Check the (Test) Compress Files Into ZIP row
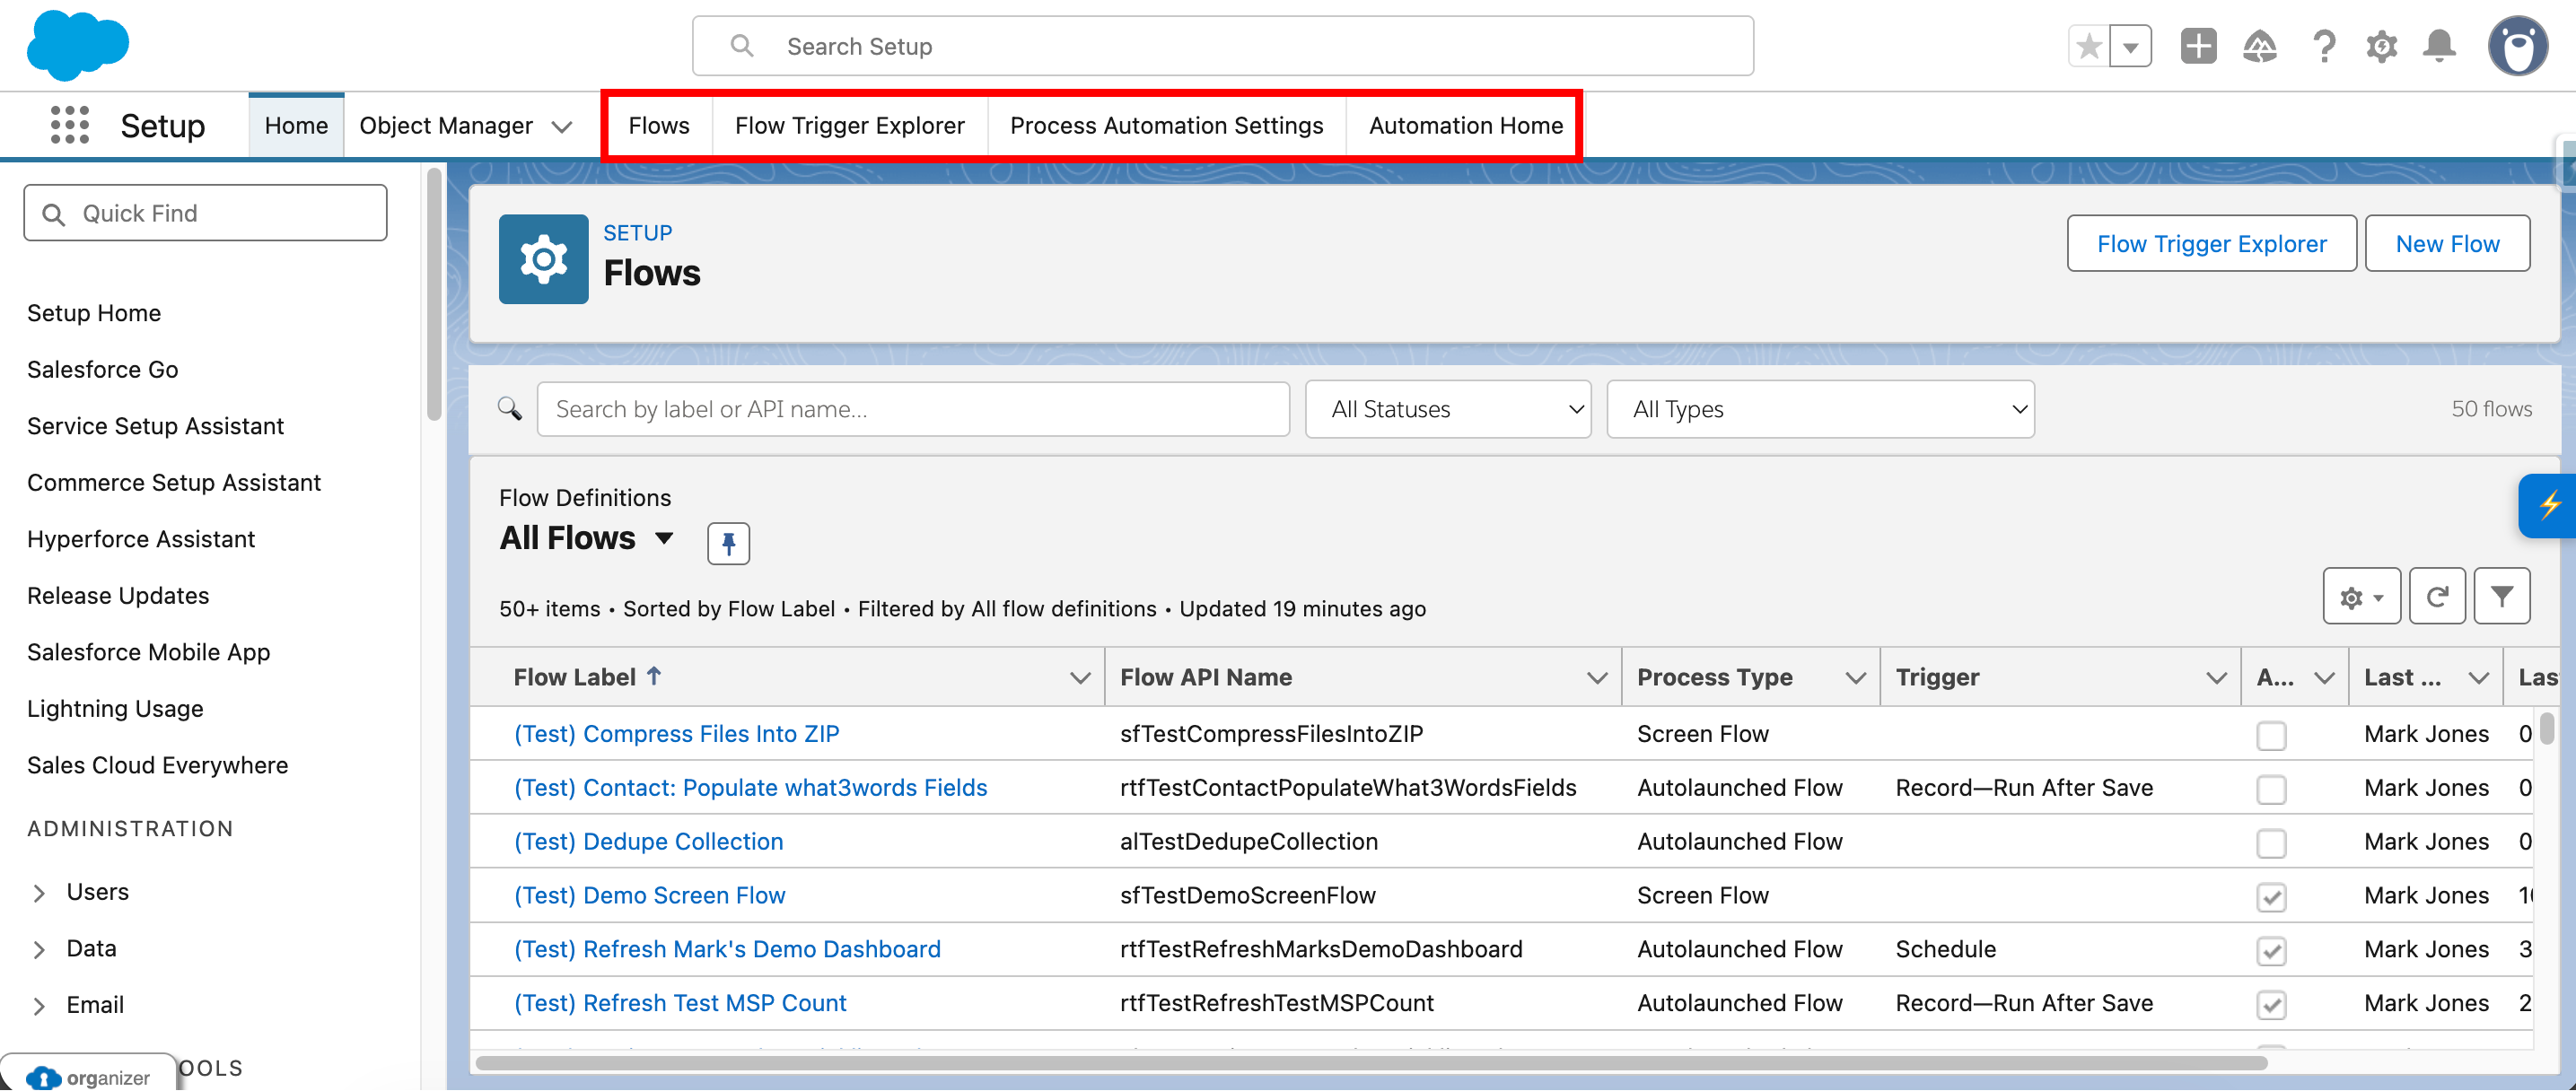Image resolution: width=2576 pixels, height=1091 pixels. [x=2271, y=735]
